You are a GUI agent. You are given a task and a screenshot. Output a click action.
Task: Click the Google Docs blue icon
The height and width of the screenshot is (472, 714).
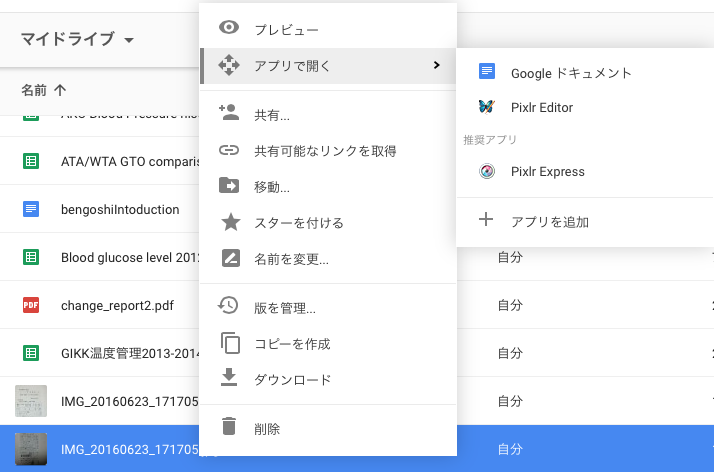point(487,71)
